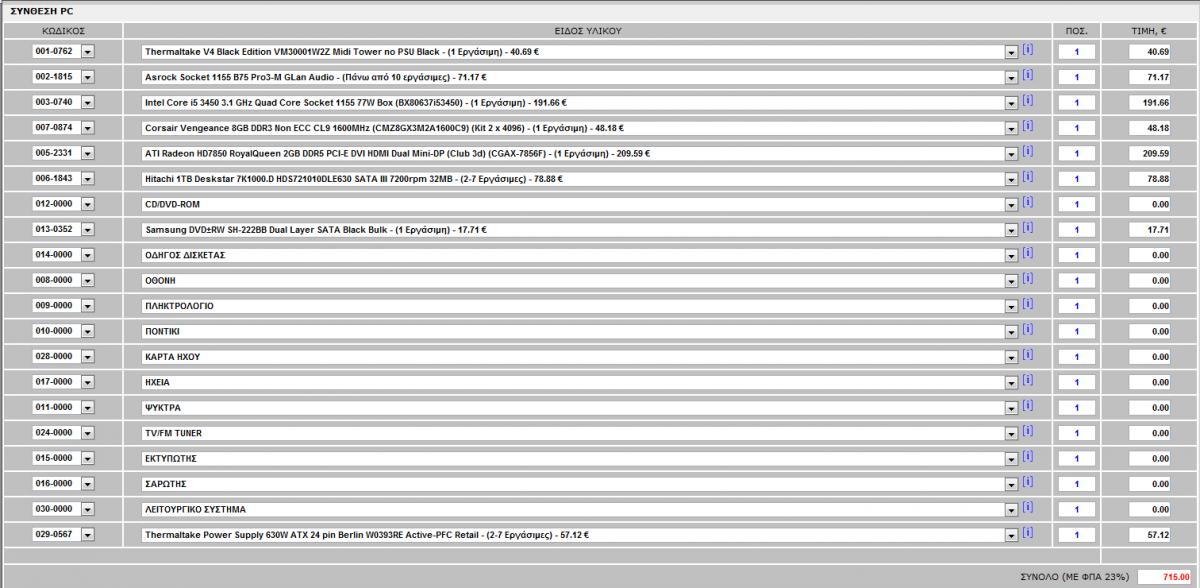Open info icon for TV/FM TUNER row
1200x588 pixels.
[1027, 431]
